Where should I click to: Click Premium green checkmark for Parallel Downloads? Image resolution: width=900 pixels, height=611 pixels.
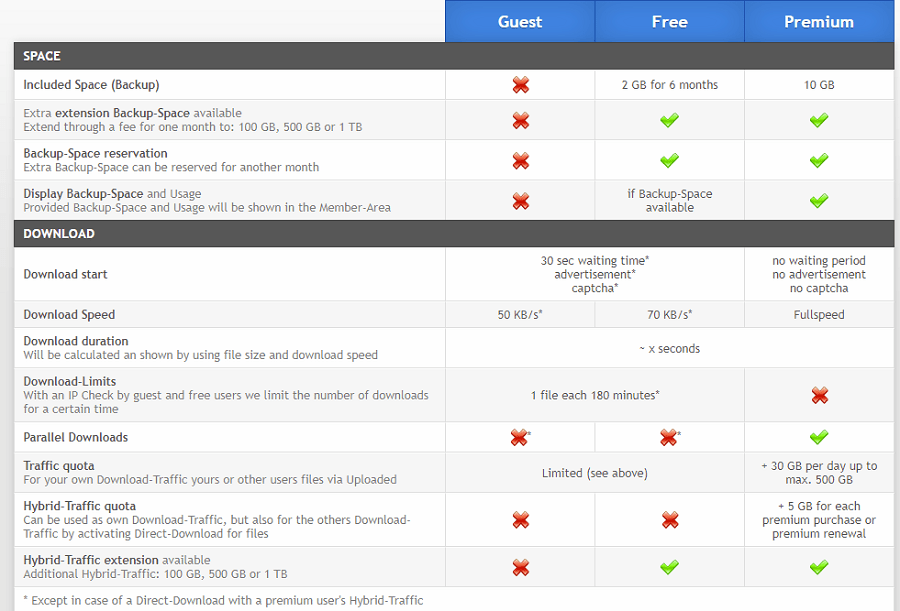click(819, 437)
